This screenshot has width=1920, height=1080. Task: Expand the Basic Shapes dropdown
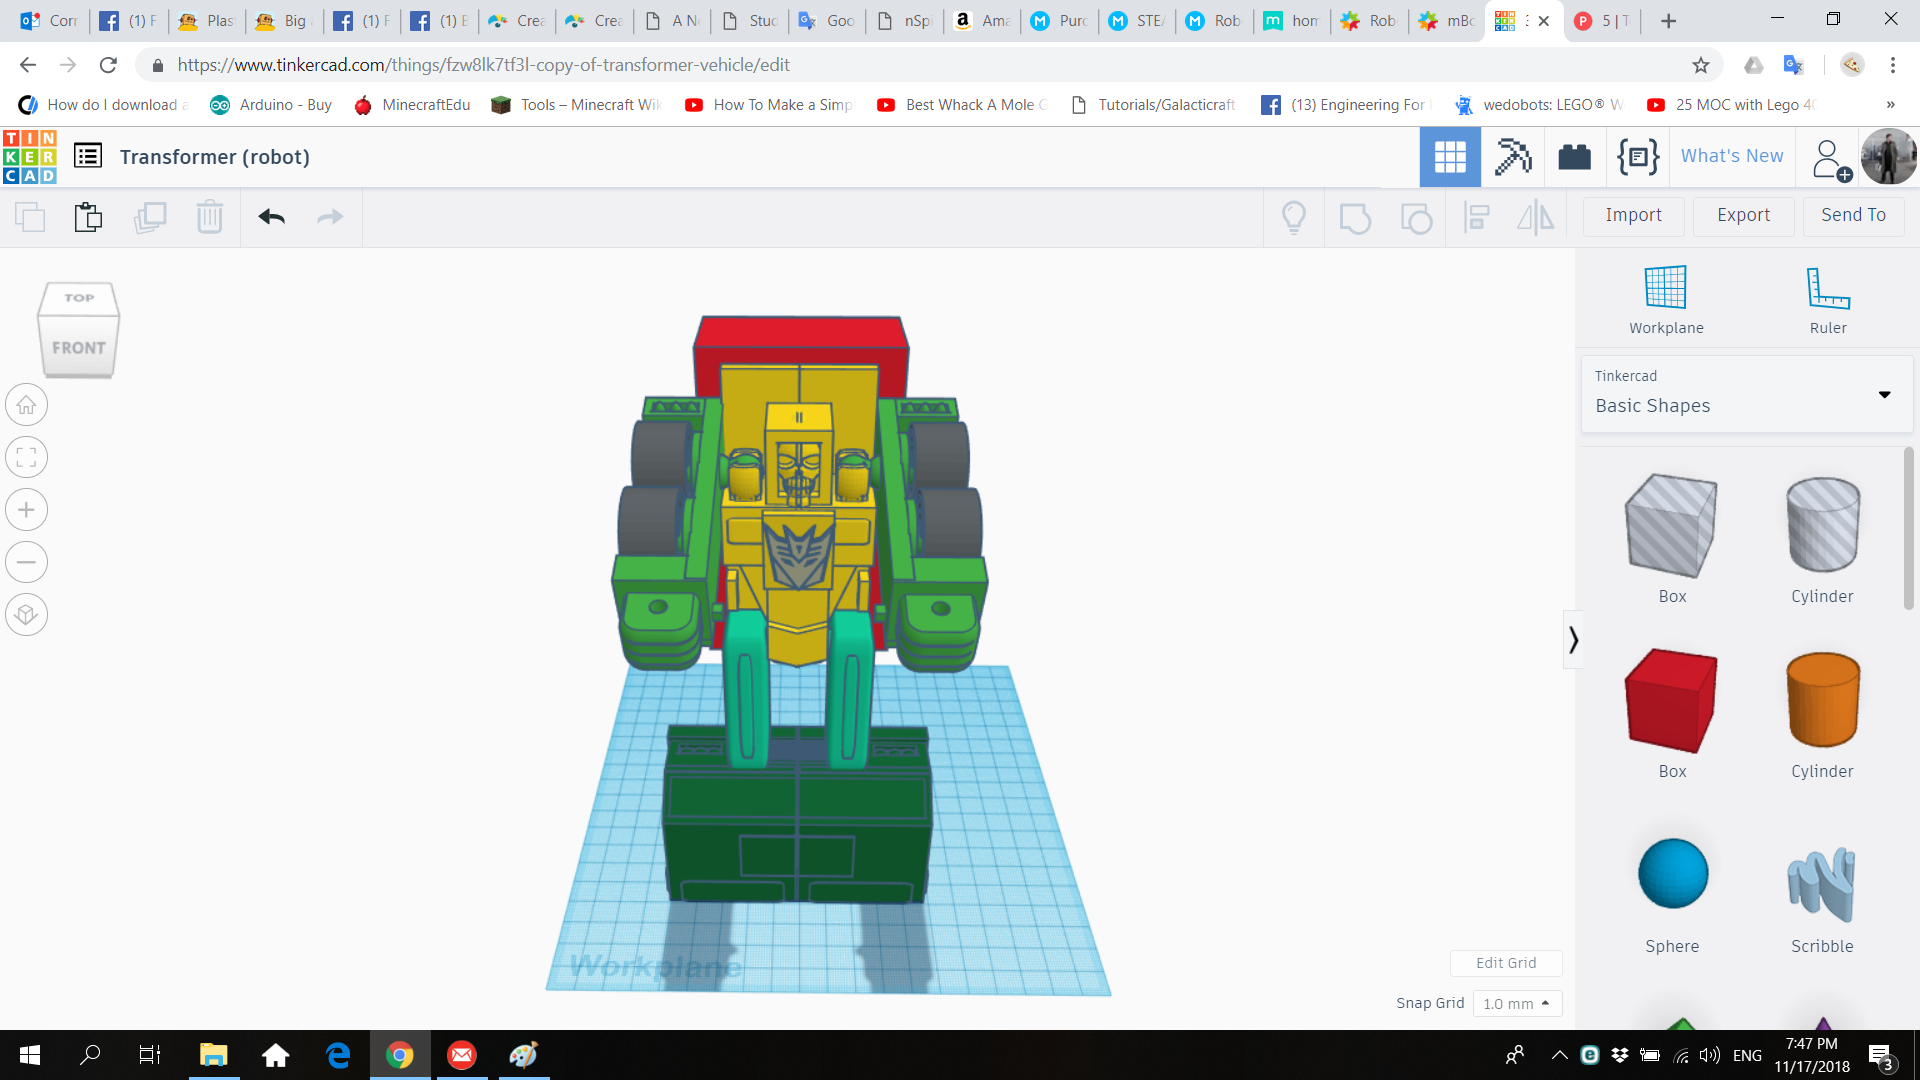(1884, 394)
